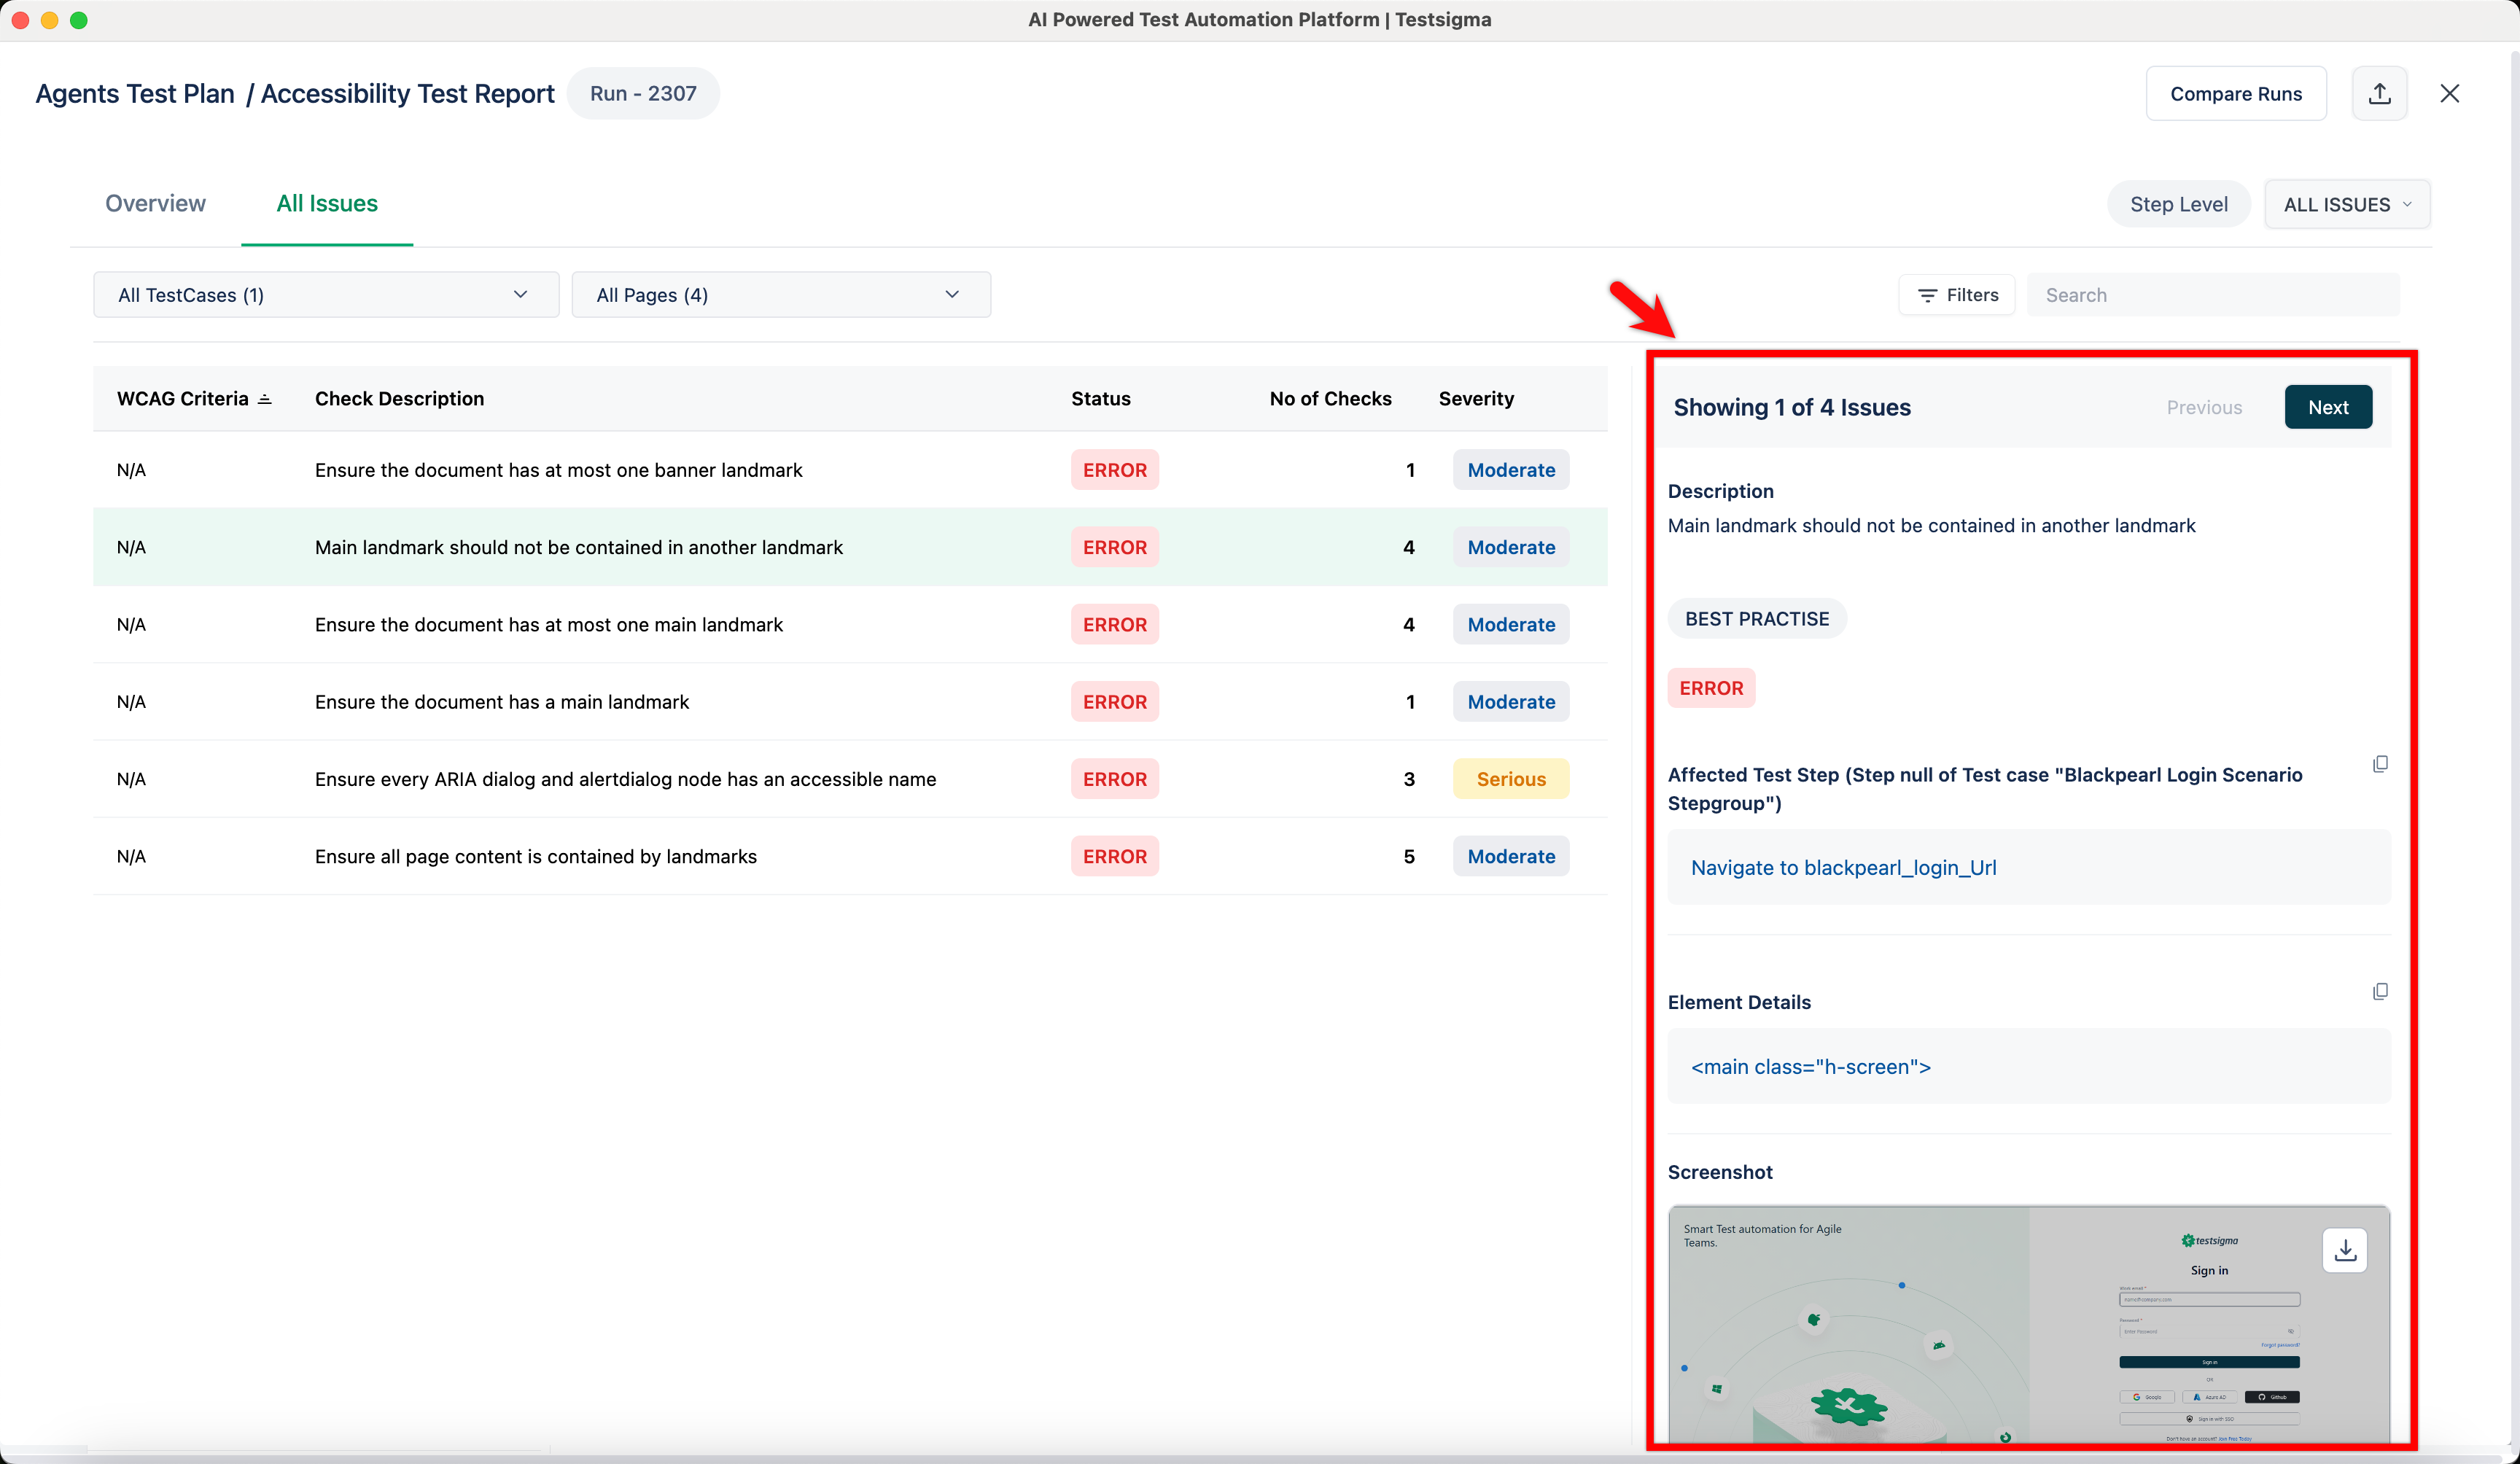The height and width of the screenshot is (1464, 2520).
Task: Copy the Element Details code
Action: 2380,991
